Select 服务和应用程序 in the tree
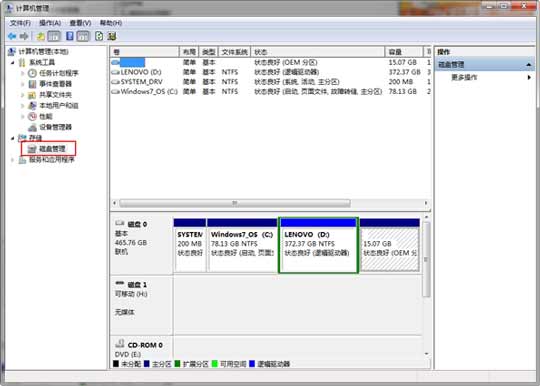 pos(52,160)
